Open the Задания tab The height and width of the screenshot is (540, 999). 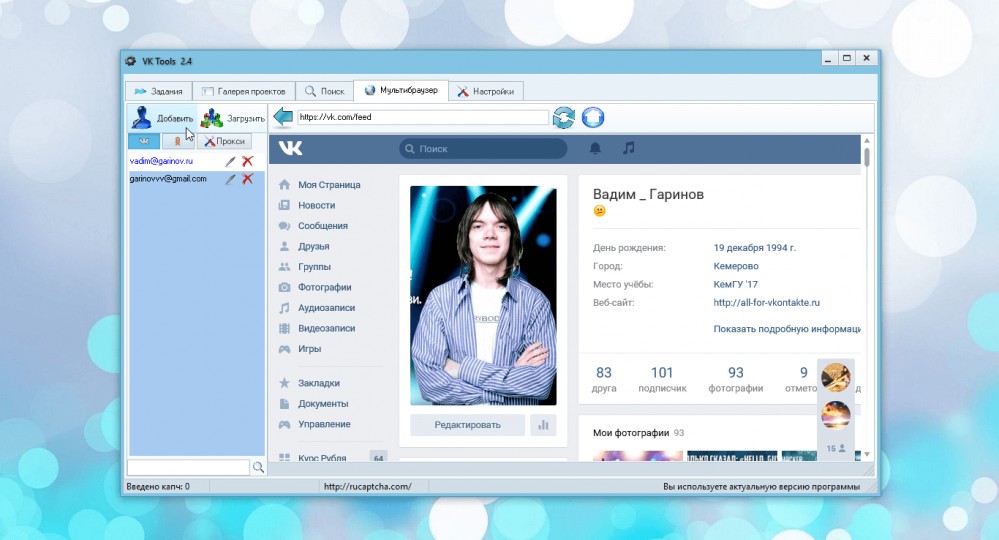coord(159,91)
